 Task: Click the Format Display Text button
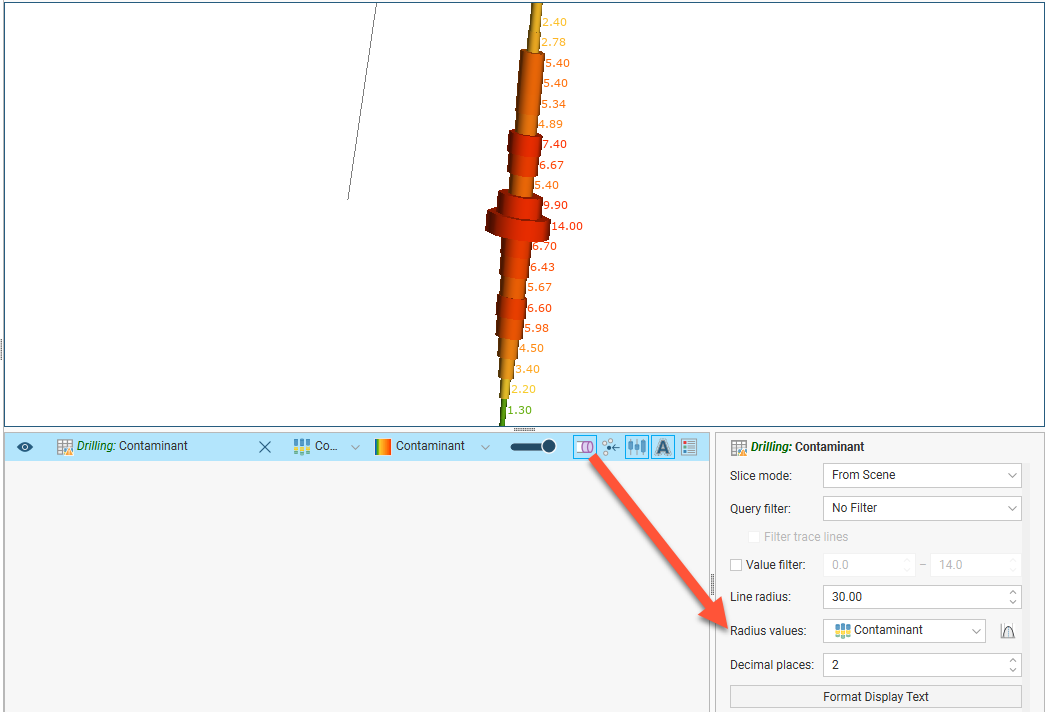[875, 696]
